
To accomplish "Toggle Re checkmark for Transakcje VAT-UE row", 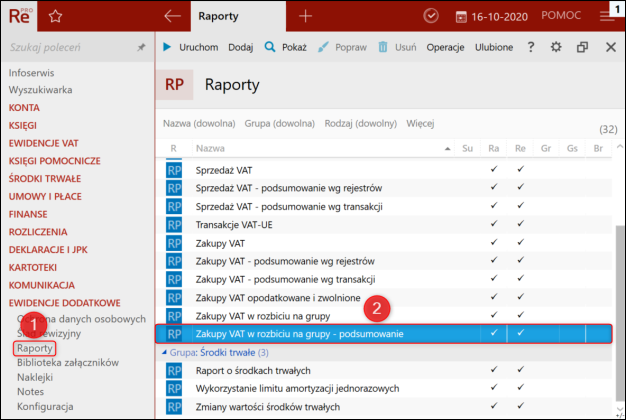I will (520, 224).
